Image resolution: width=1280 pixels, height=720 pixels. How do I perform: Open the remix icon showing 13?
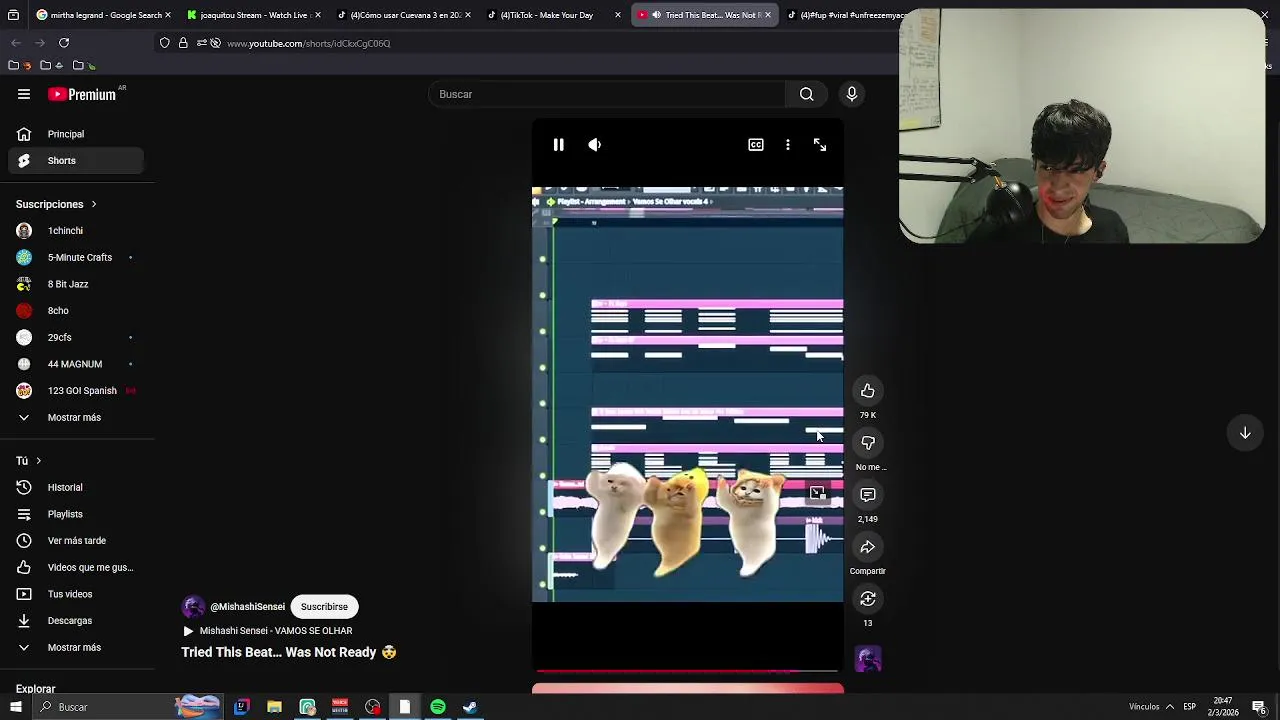[868, 599]
